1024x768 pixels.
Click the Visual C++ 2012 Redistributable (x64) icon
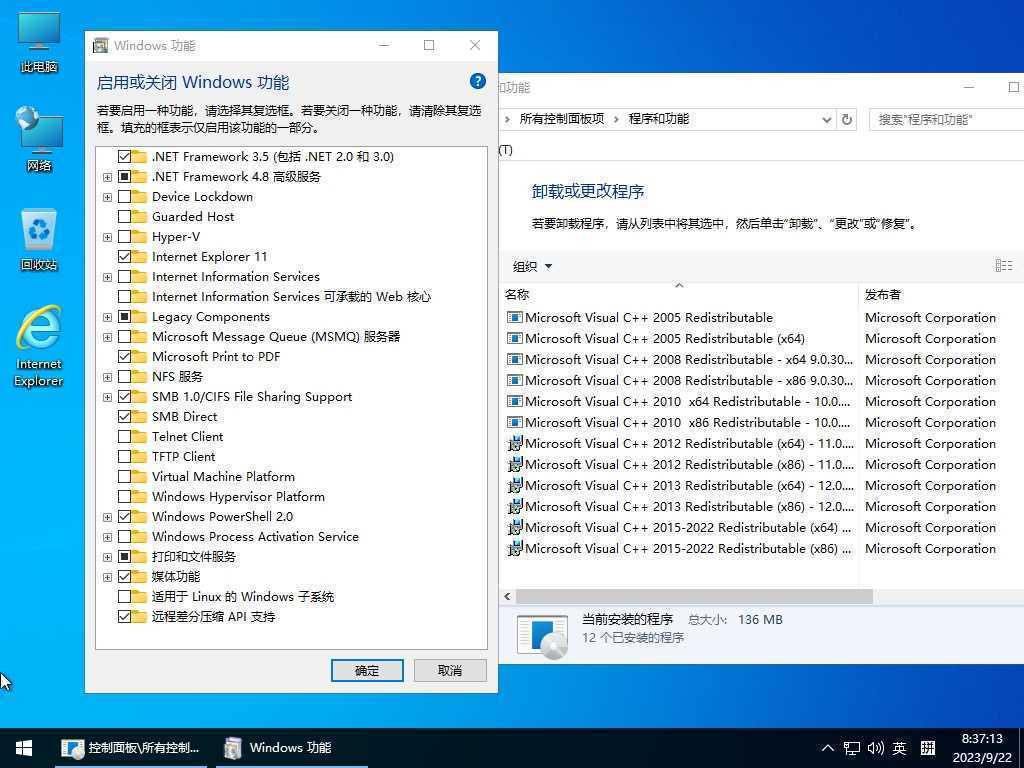pyautogui.click(x=515, y=443)
